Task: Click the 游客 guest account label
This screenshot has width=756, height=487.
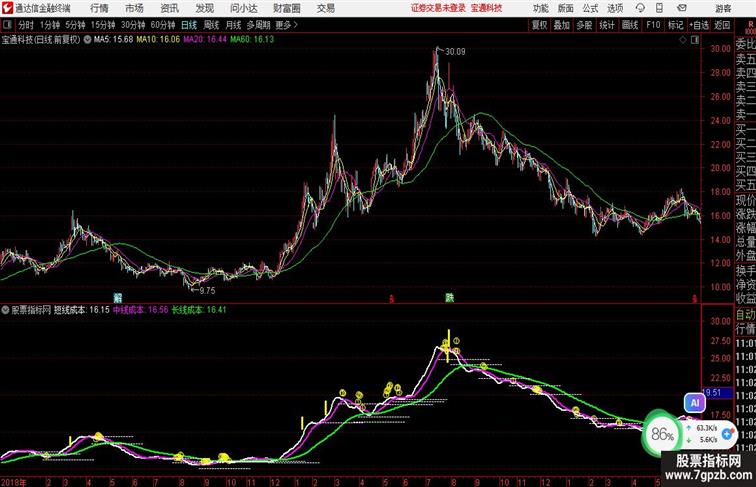Action: [723, 8]
